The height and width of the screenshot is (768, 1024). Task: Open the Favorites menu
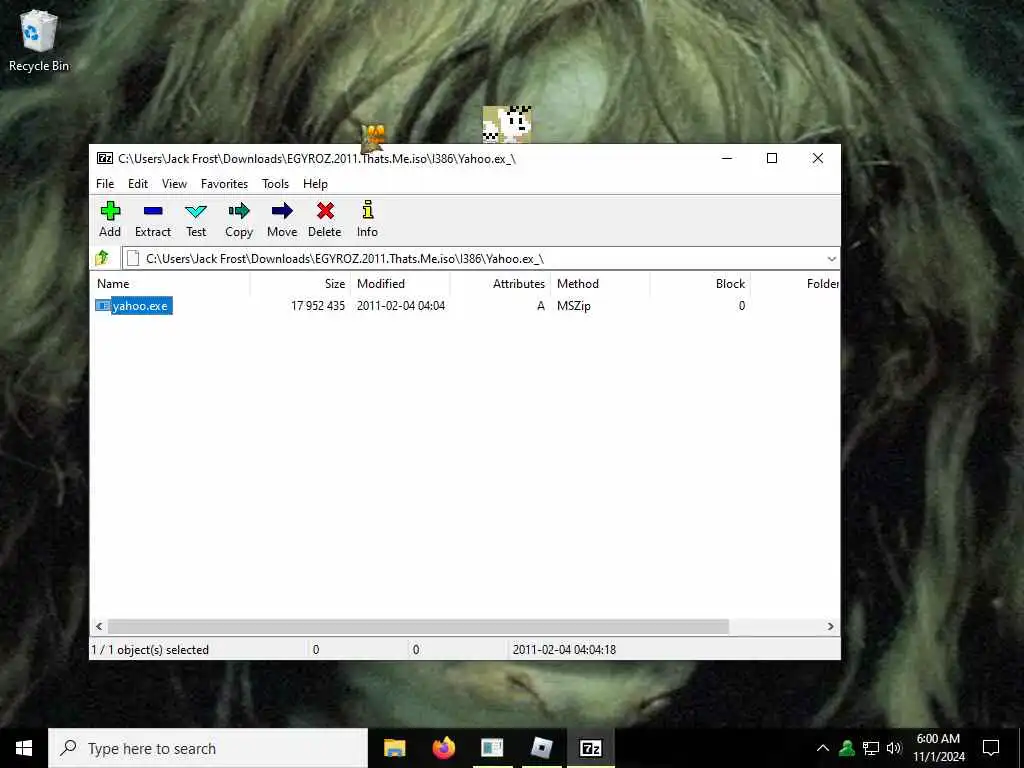point(224,184)
